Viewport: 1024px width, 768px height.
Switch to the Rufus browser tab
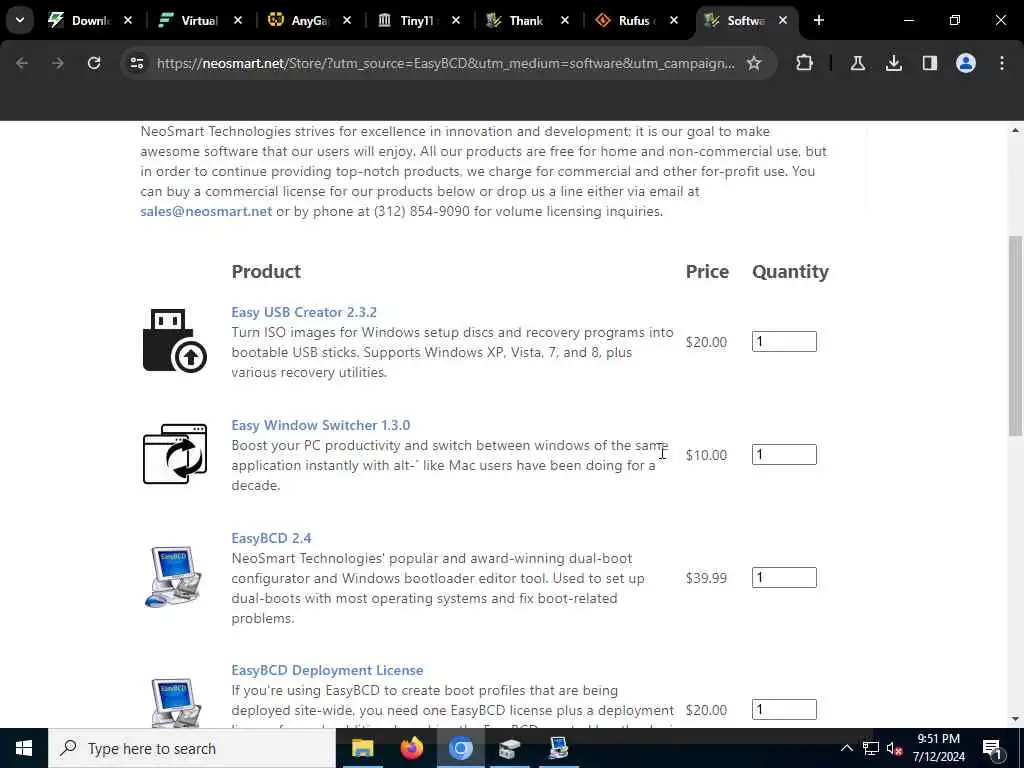(635, 20)
